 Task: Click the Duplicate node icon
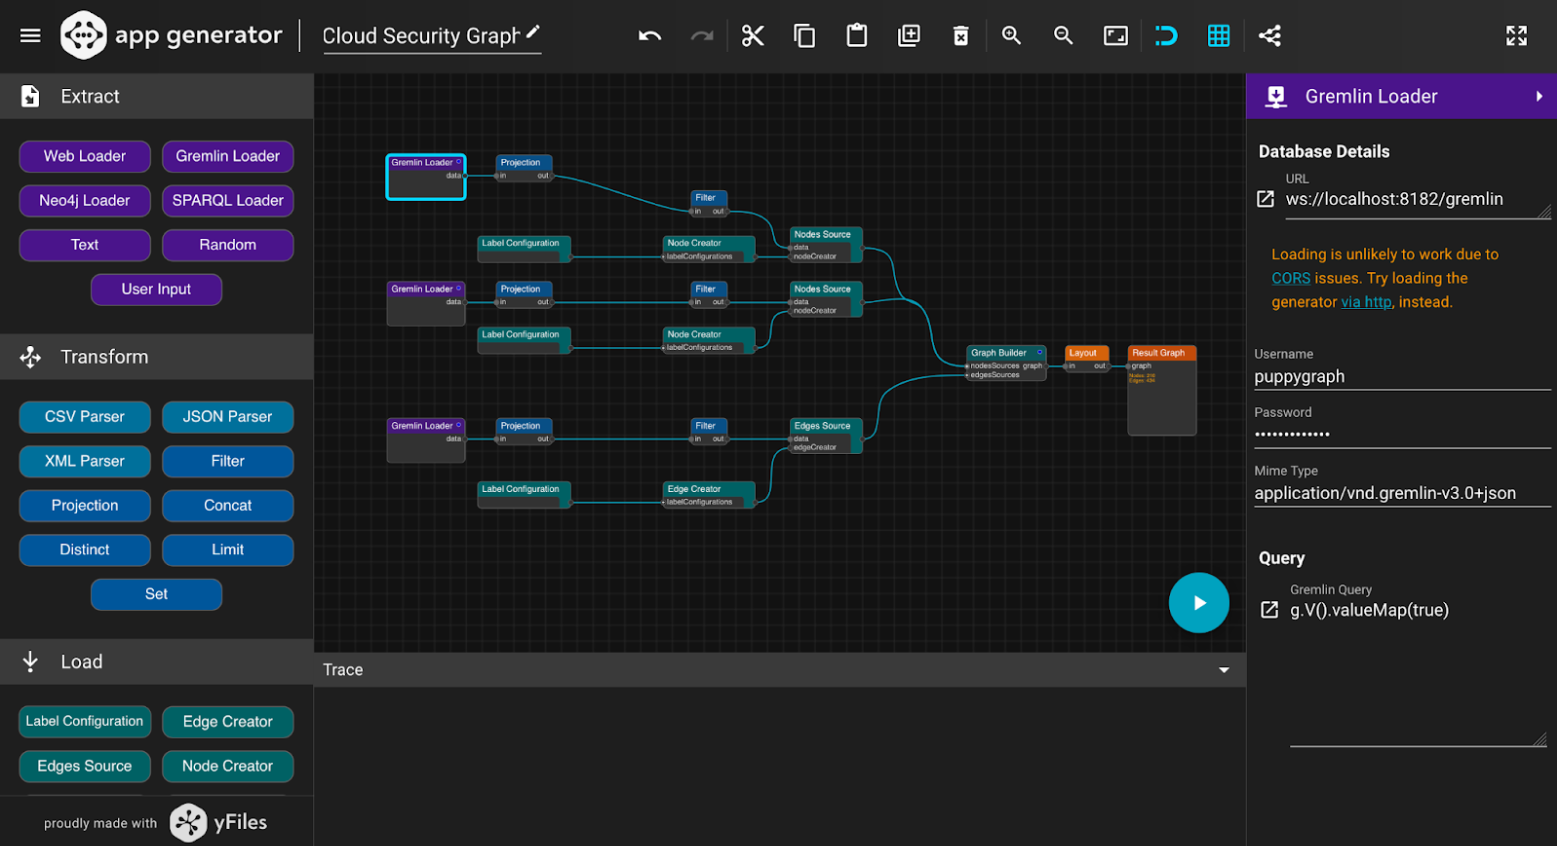[x=909, y=35]
